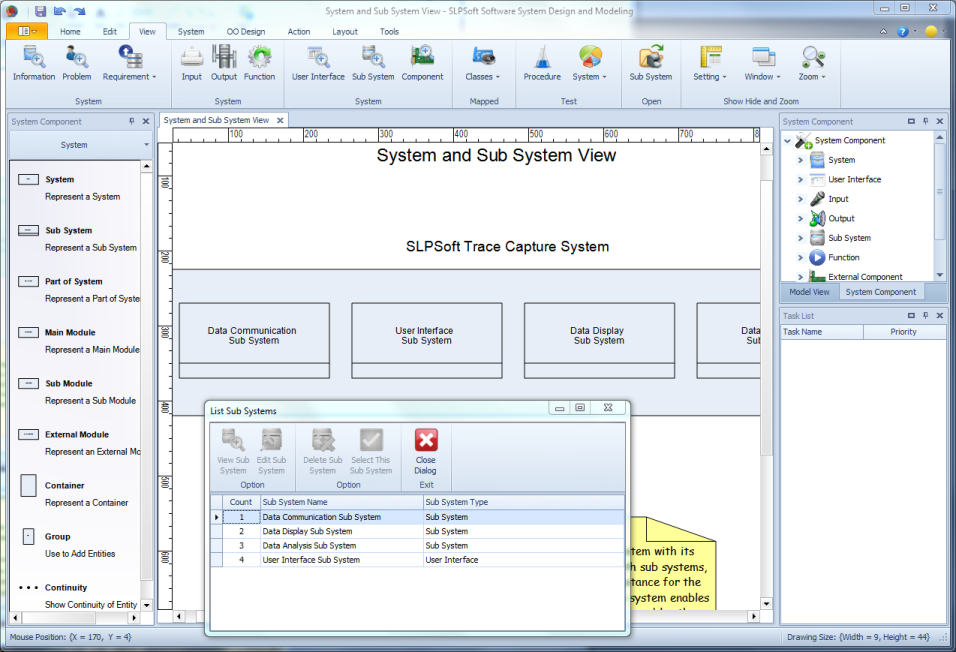The height and width of the screenshot is (652, 956).
Task: Show the Input view from ribbon
Action: point(191,63)
